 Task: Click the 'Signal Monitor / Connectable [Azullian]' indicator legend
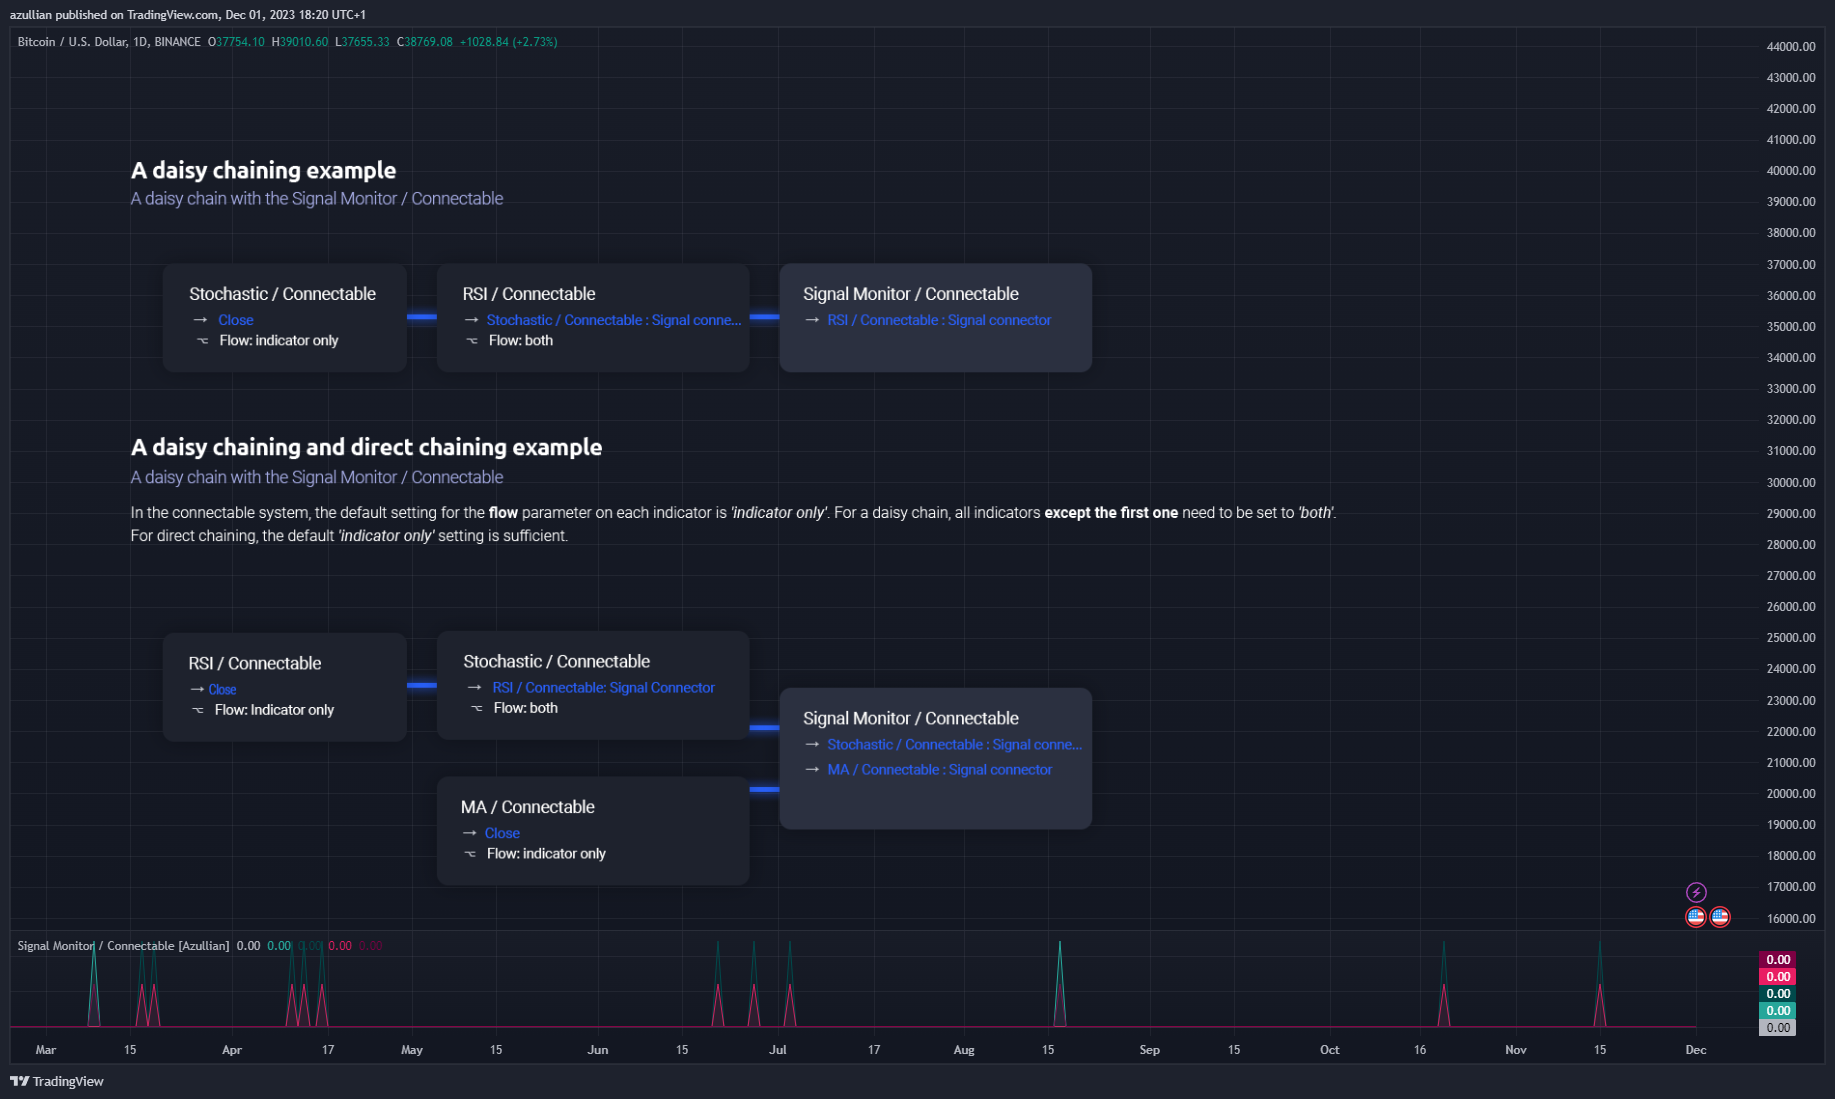[x=123, y=946]
